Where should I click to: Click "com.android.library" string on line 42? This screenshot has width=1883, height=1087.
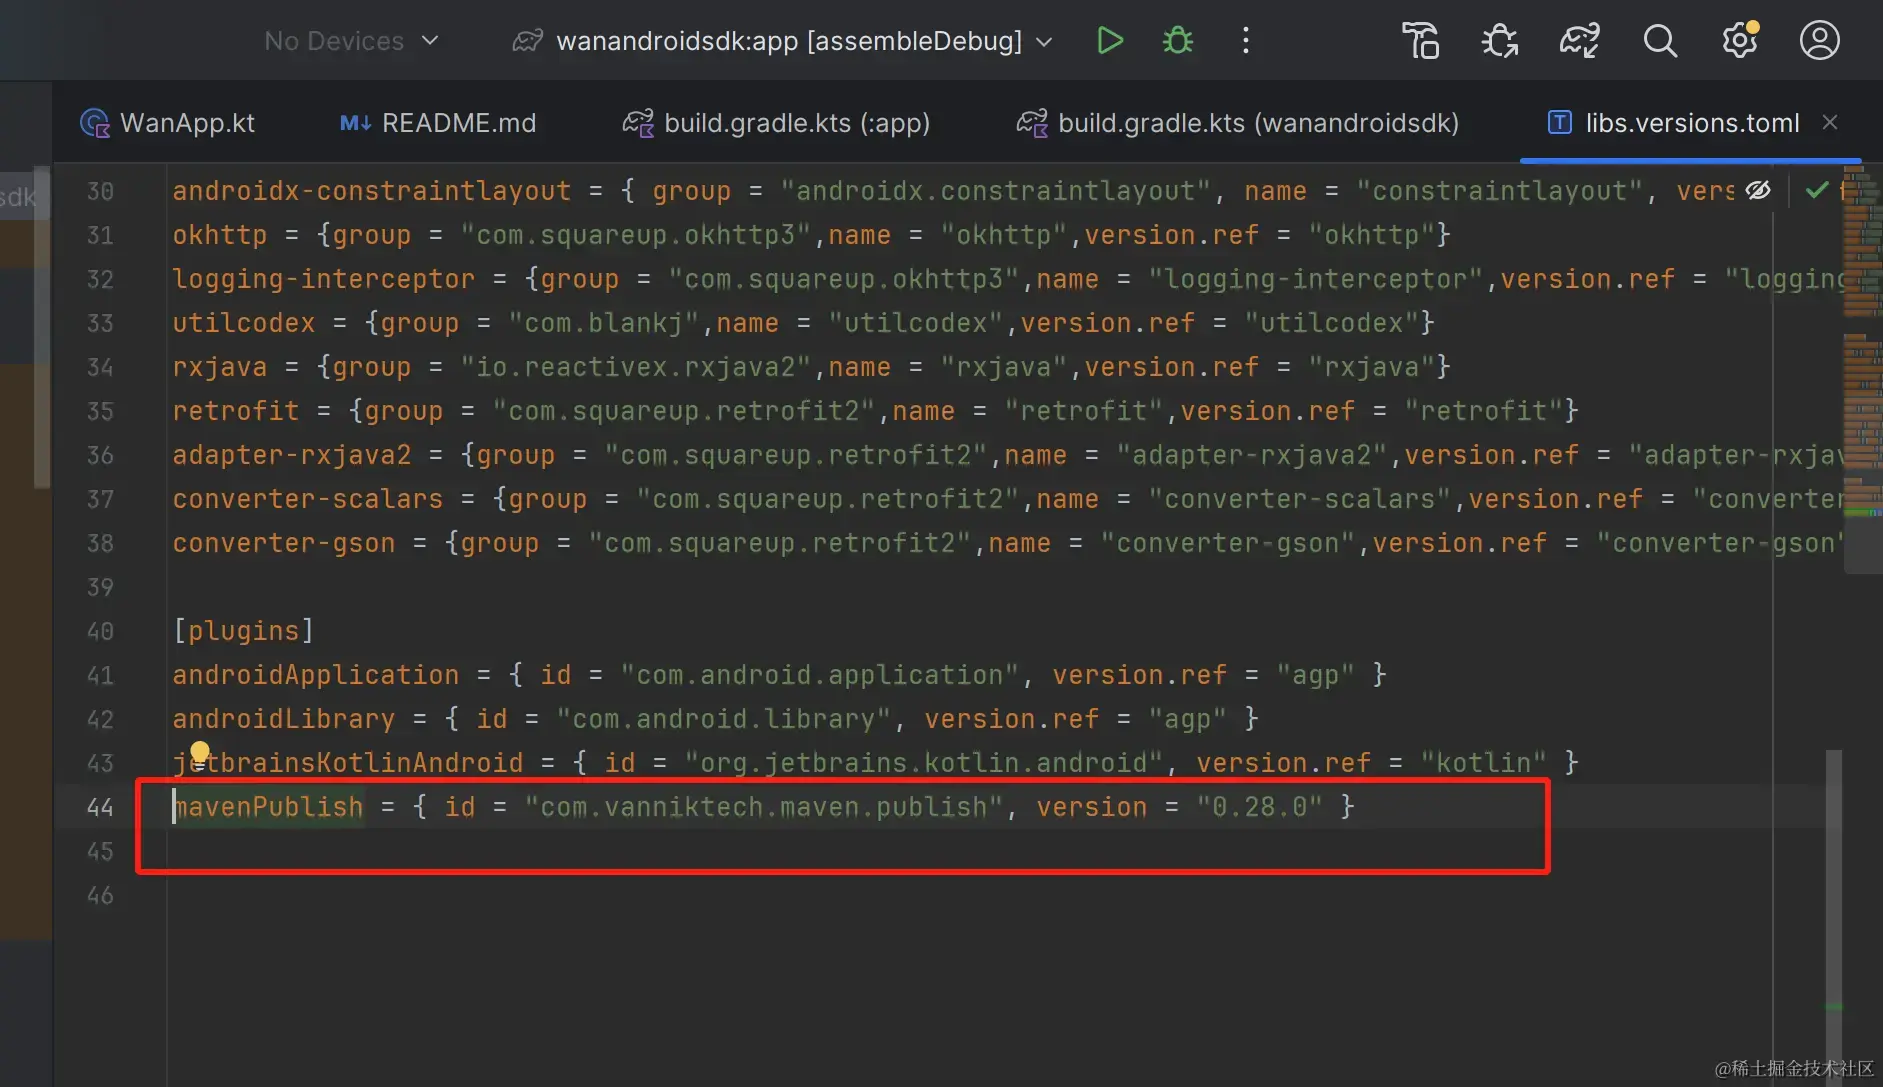click(x=723, y=719)
